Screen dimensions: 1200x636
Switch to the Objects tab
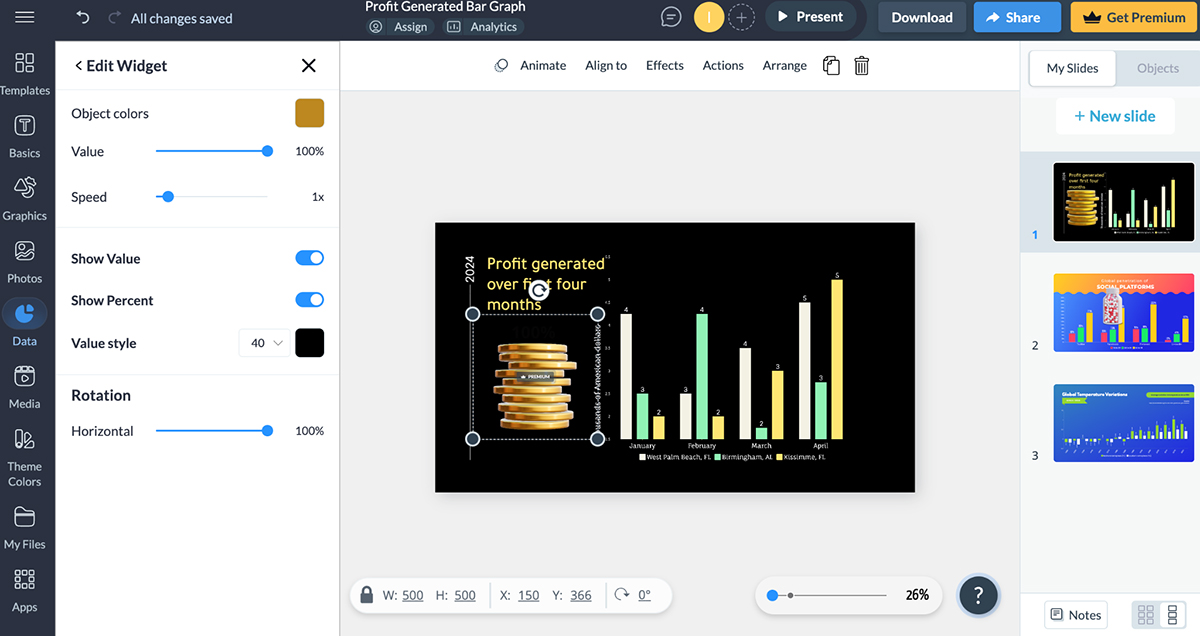point(1157,68)
